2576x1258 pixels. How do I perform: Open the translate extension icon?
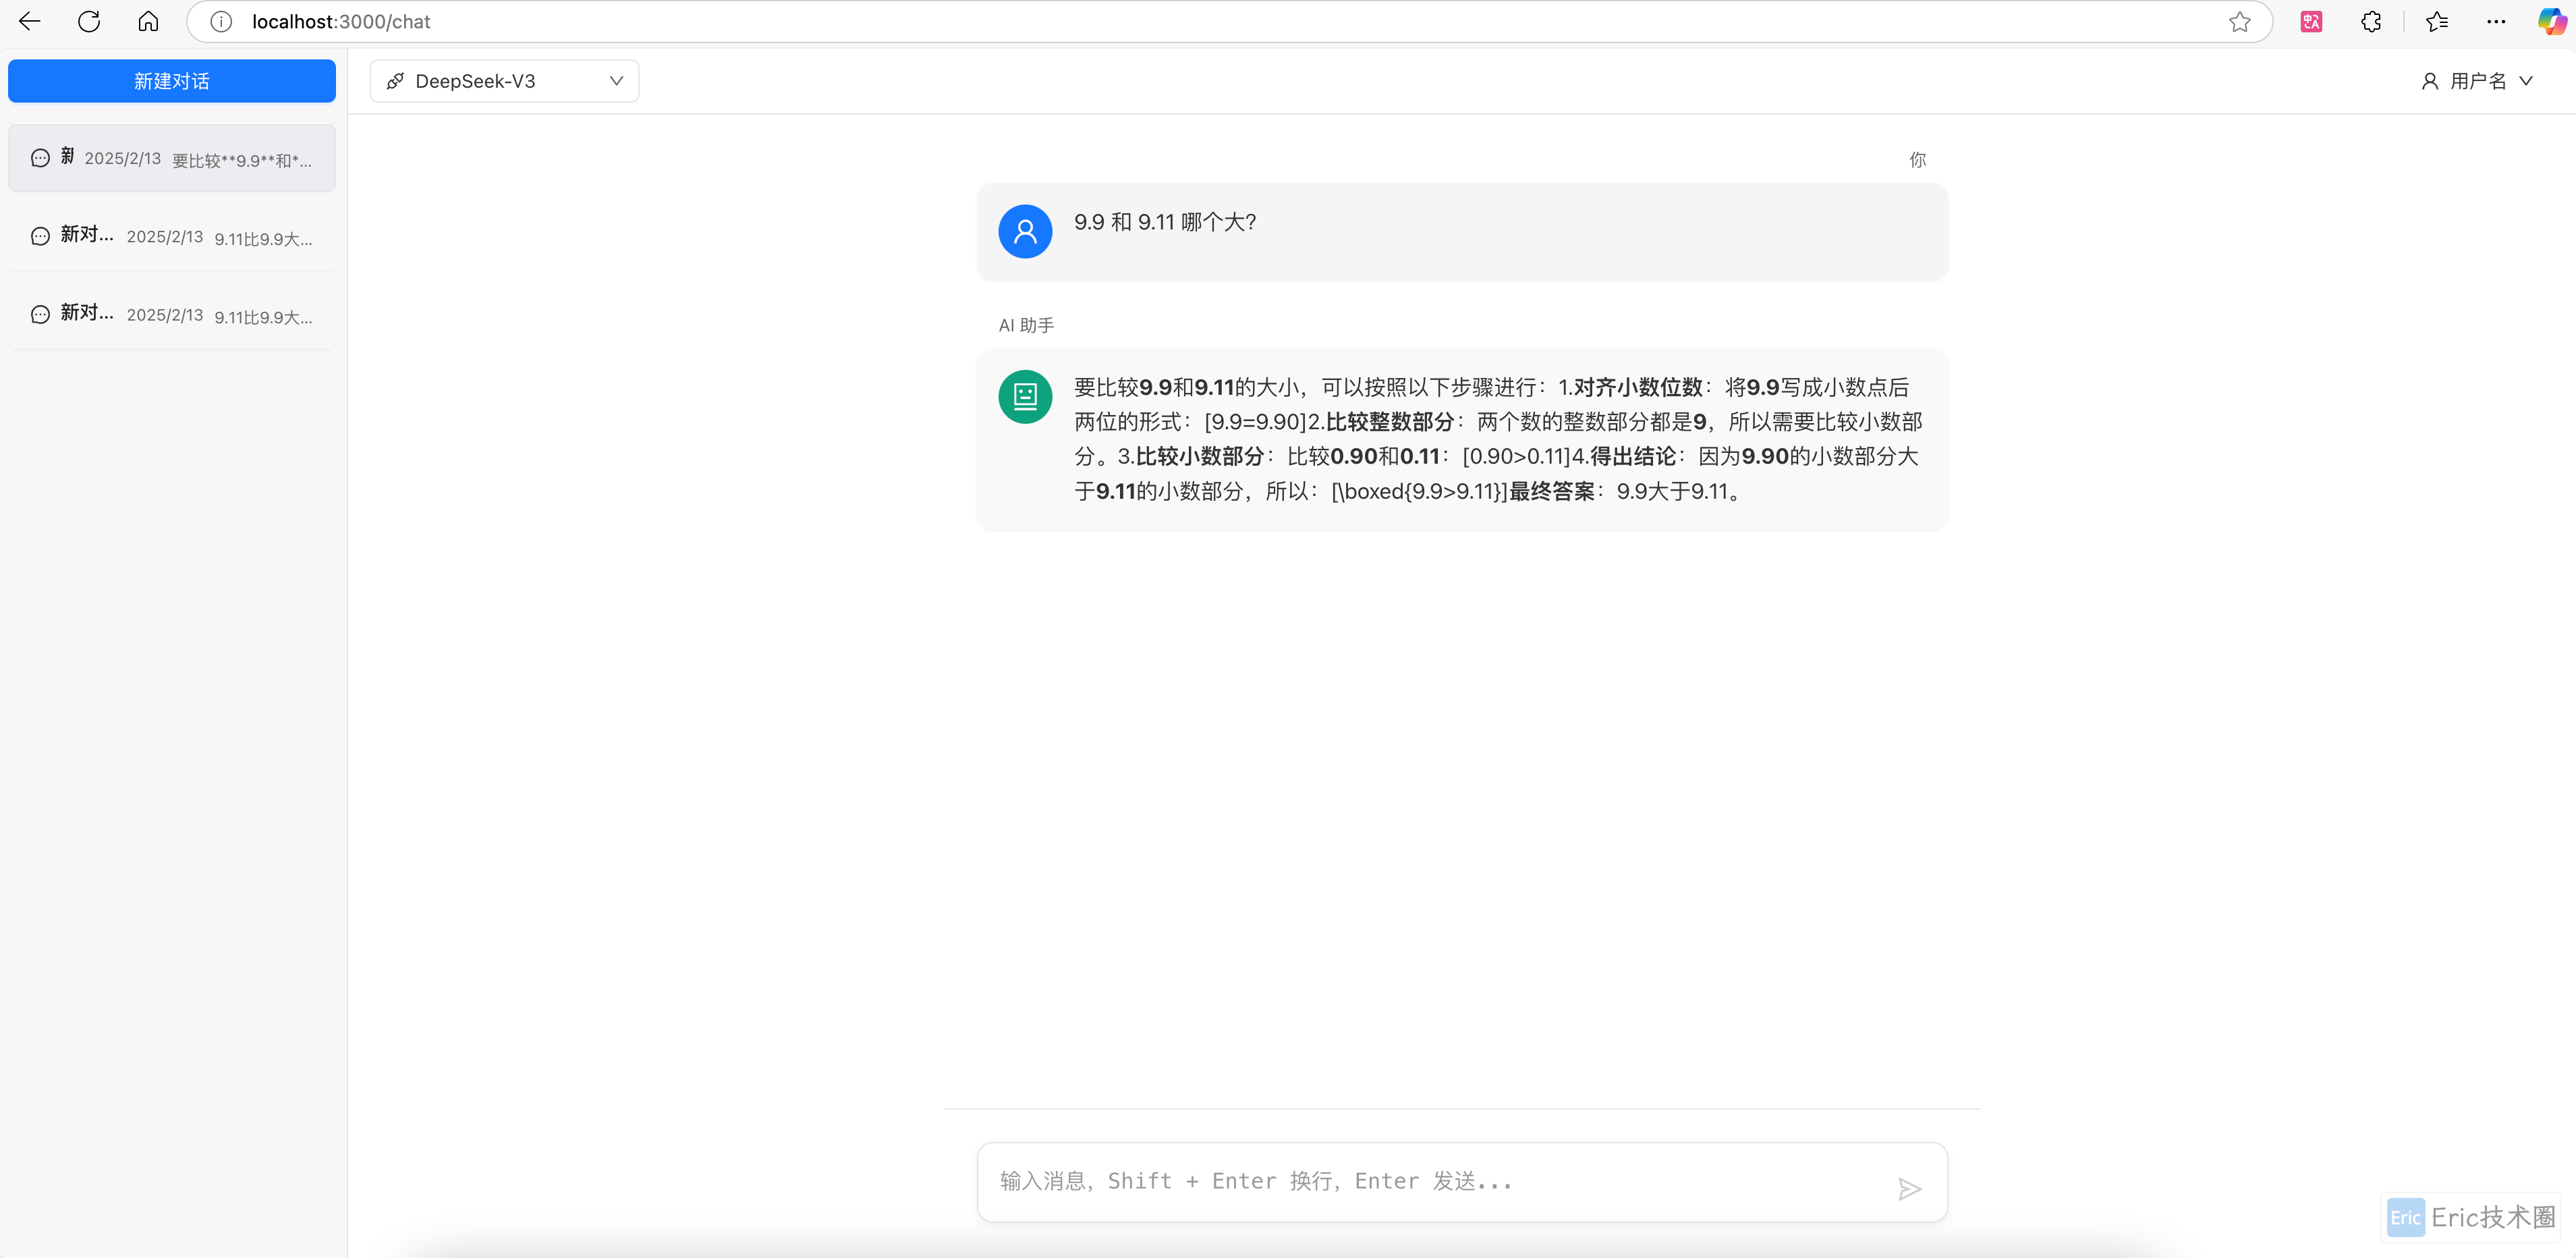tap(2311, 22)
